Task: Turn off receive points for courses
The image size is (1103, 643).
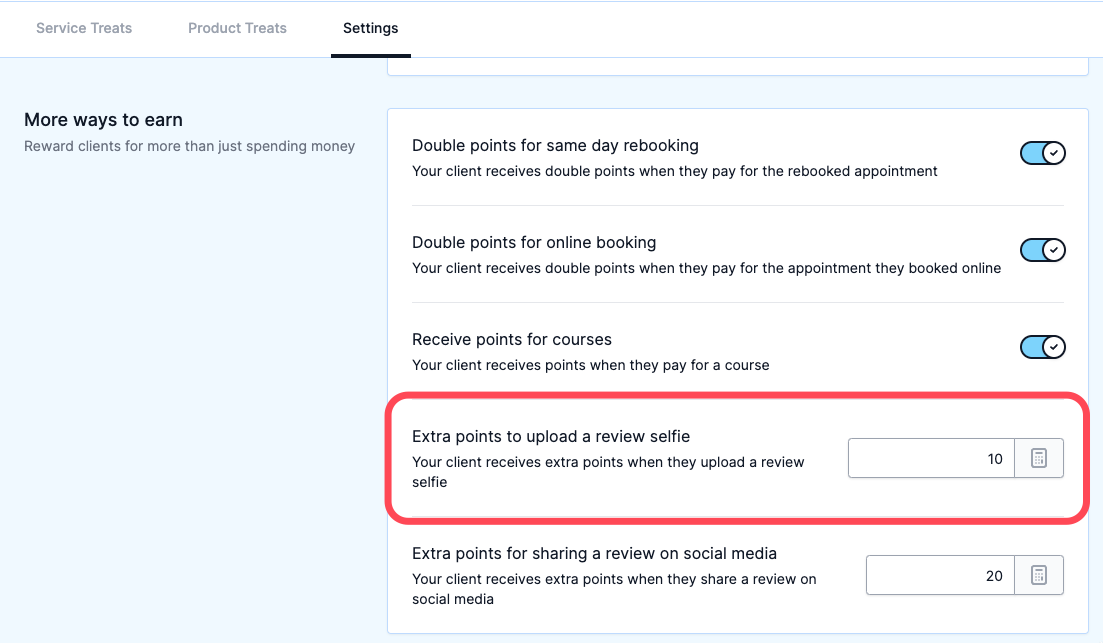Action: 1043,347
